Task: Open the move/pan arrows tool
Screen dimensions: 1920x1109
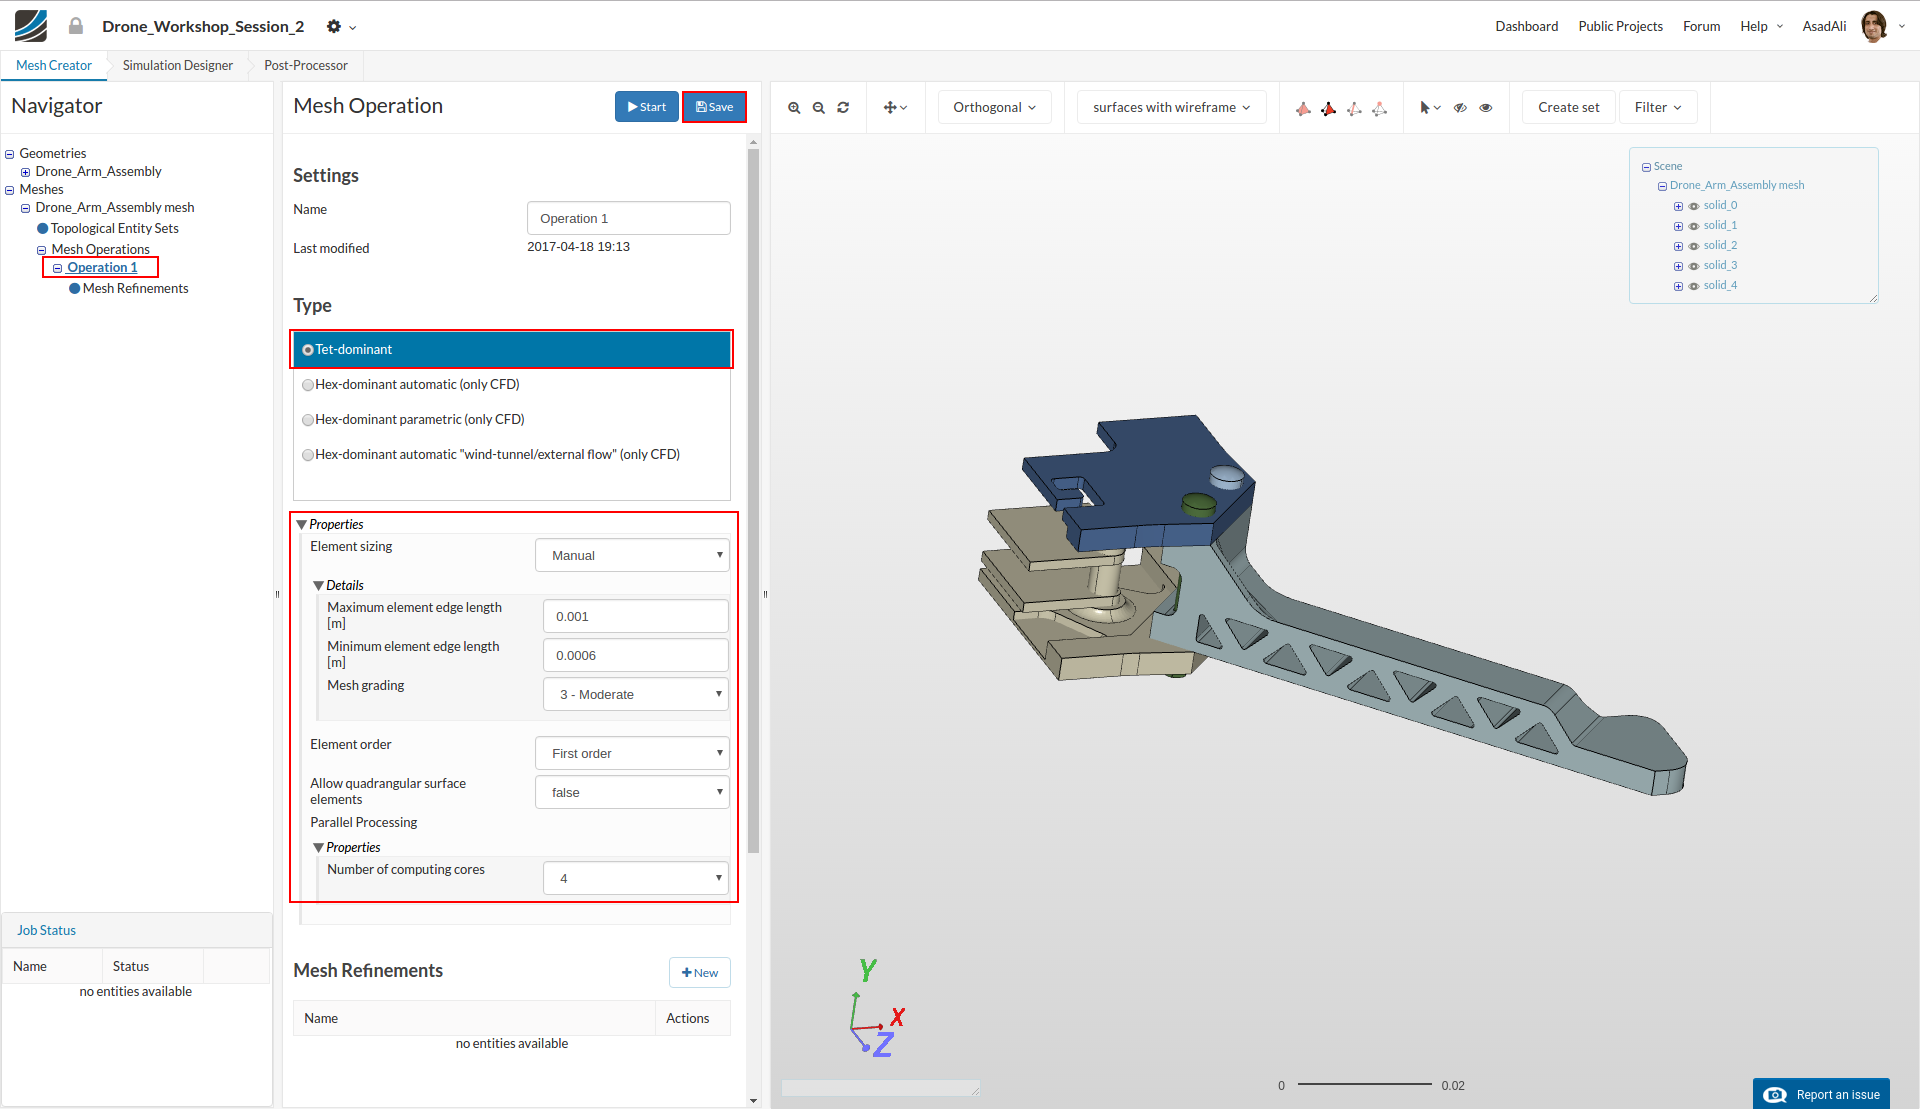Action: (x=894, y=108)
